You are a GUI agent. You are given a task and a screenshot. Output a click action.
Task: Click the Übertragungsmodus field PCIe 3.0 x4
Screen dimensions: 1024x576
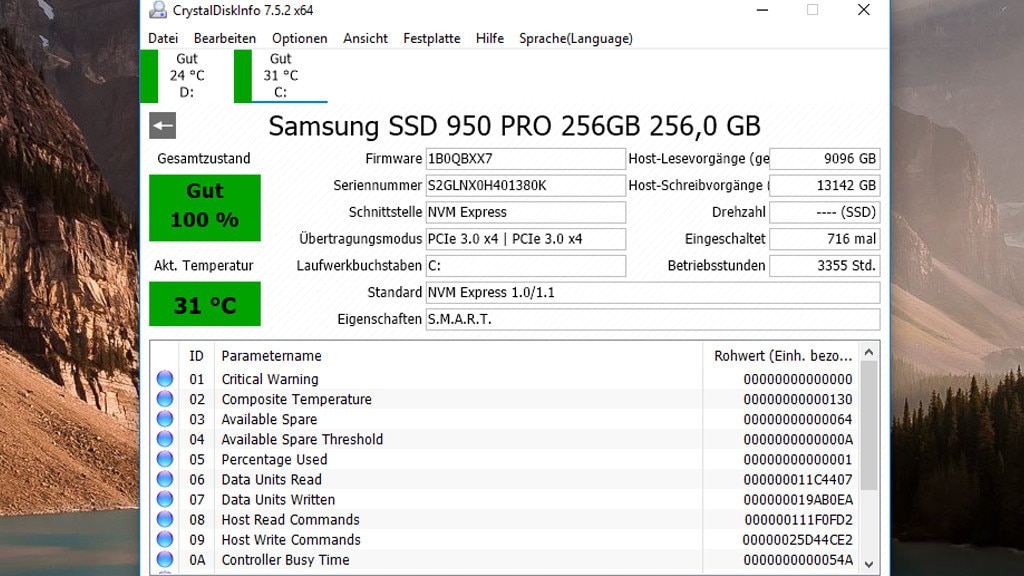point(526,239)
